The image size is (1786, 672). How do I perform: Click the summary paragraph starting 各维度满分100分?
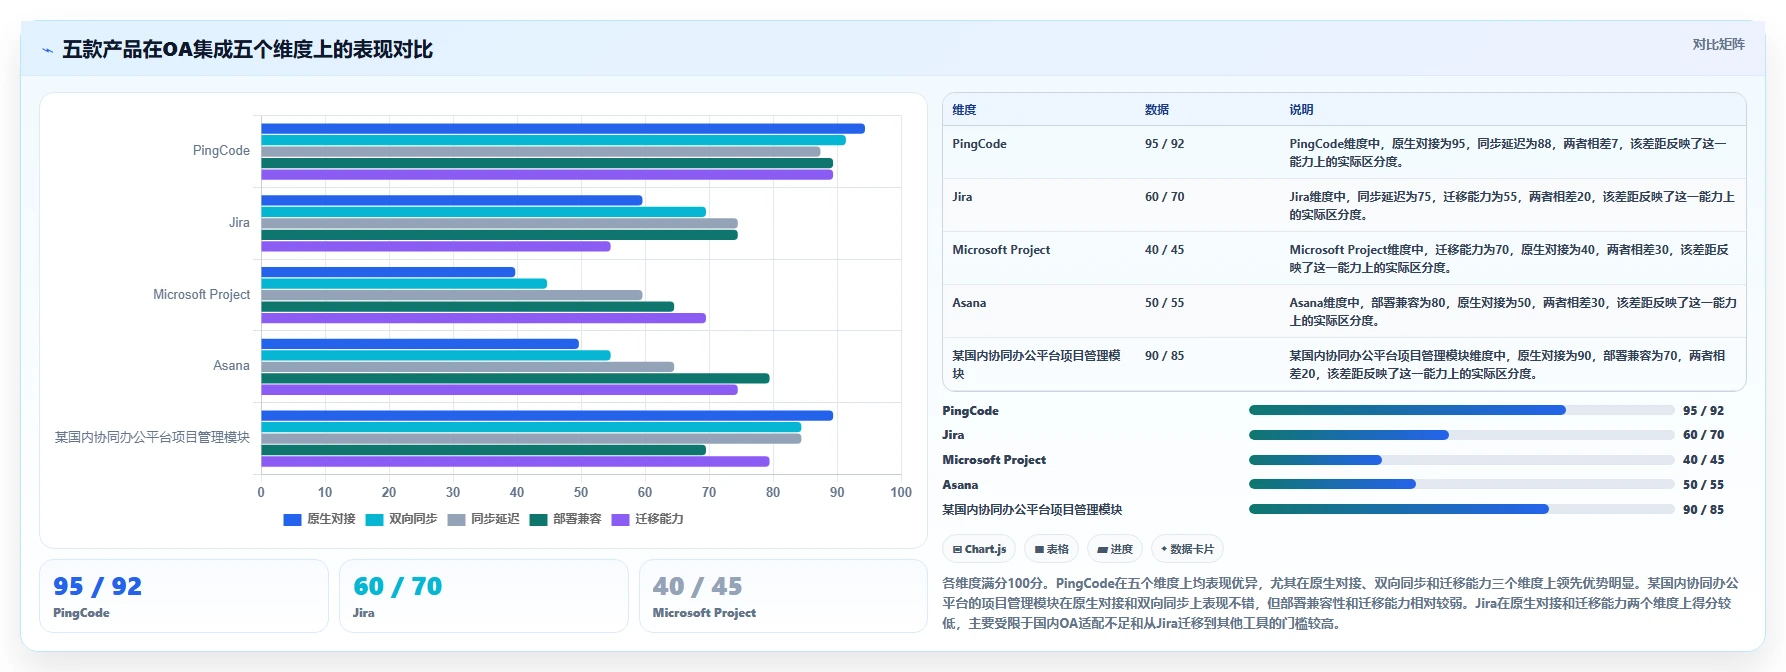(x=1340, y=603)
